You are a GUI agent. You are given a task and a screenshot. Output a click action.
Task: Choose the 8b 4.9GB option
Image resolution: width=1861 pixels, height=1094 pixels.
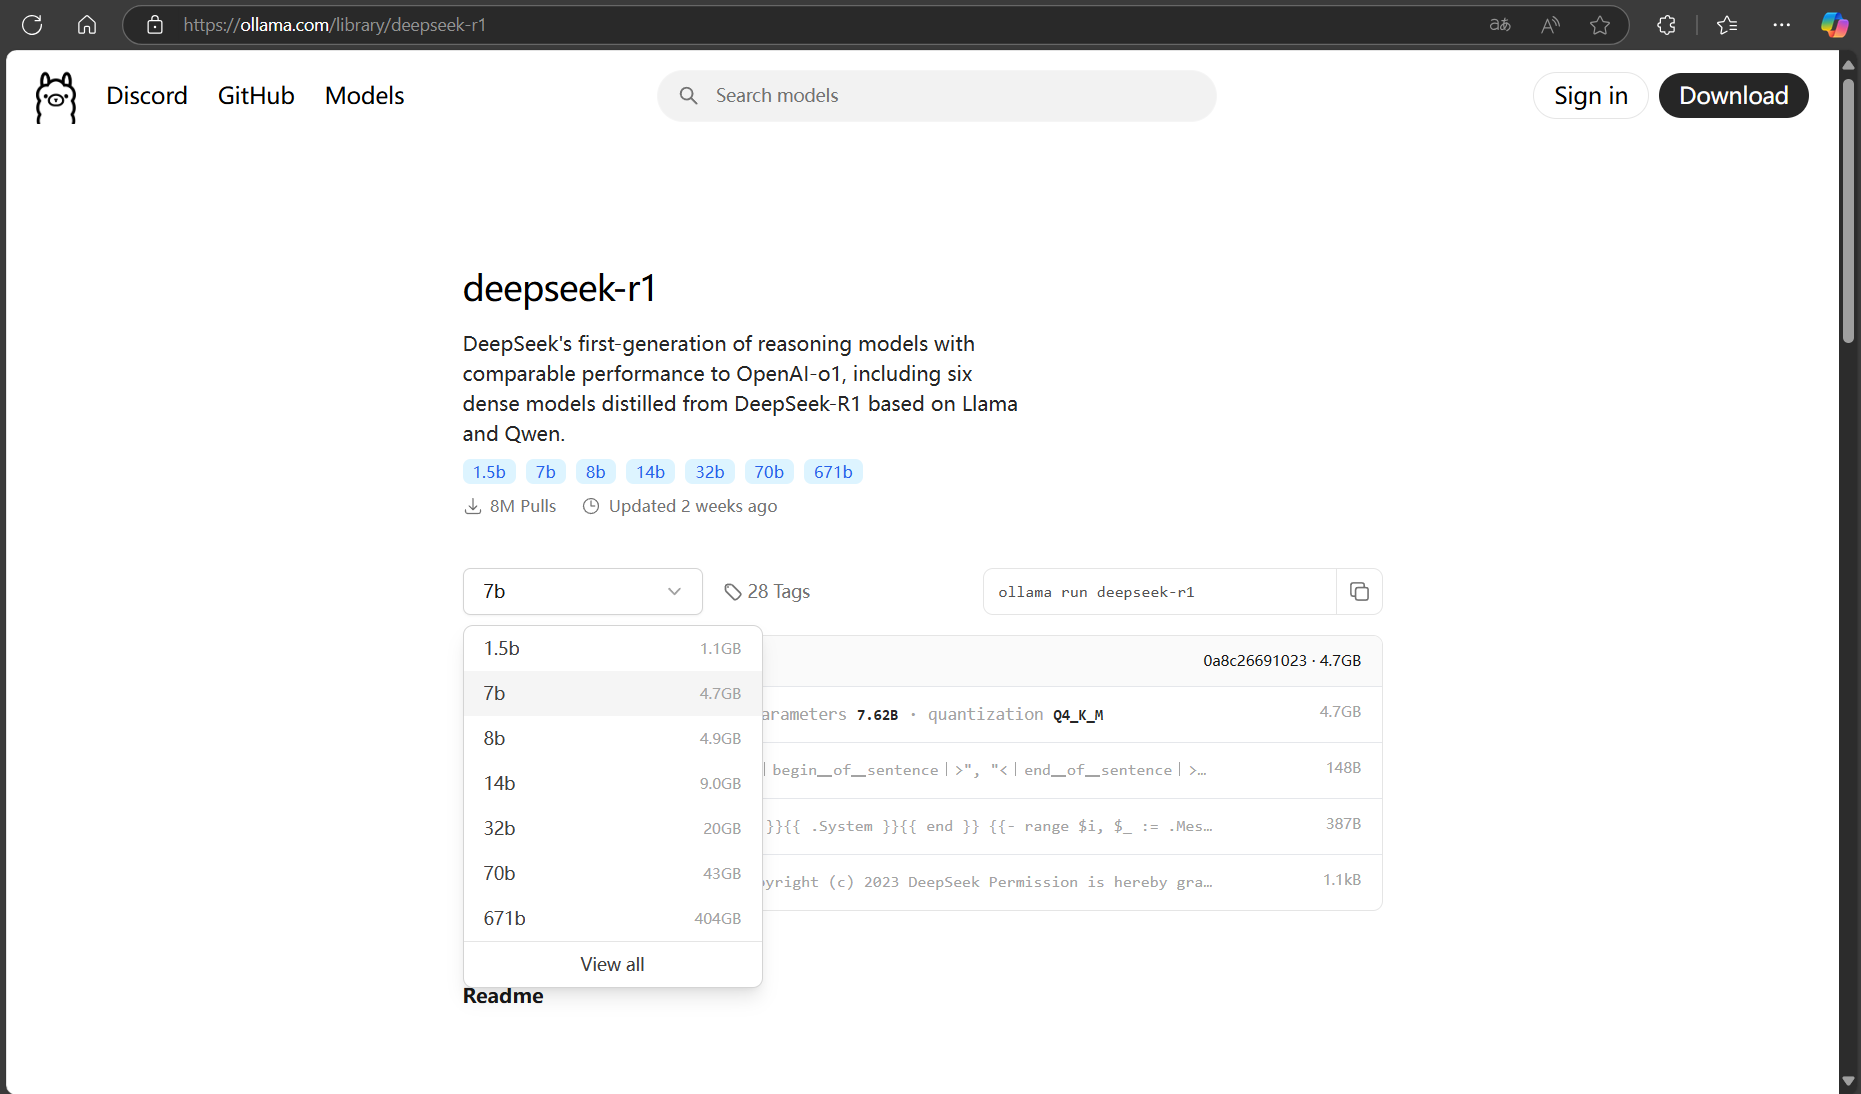[613, 739]
